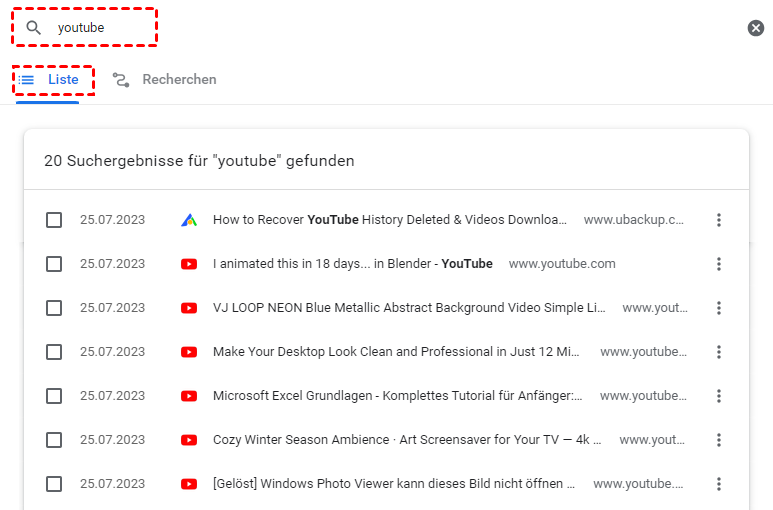Open I animated this in 18 days link

pyautogui.click(x=352, y=264)
